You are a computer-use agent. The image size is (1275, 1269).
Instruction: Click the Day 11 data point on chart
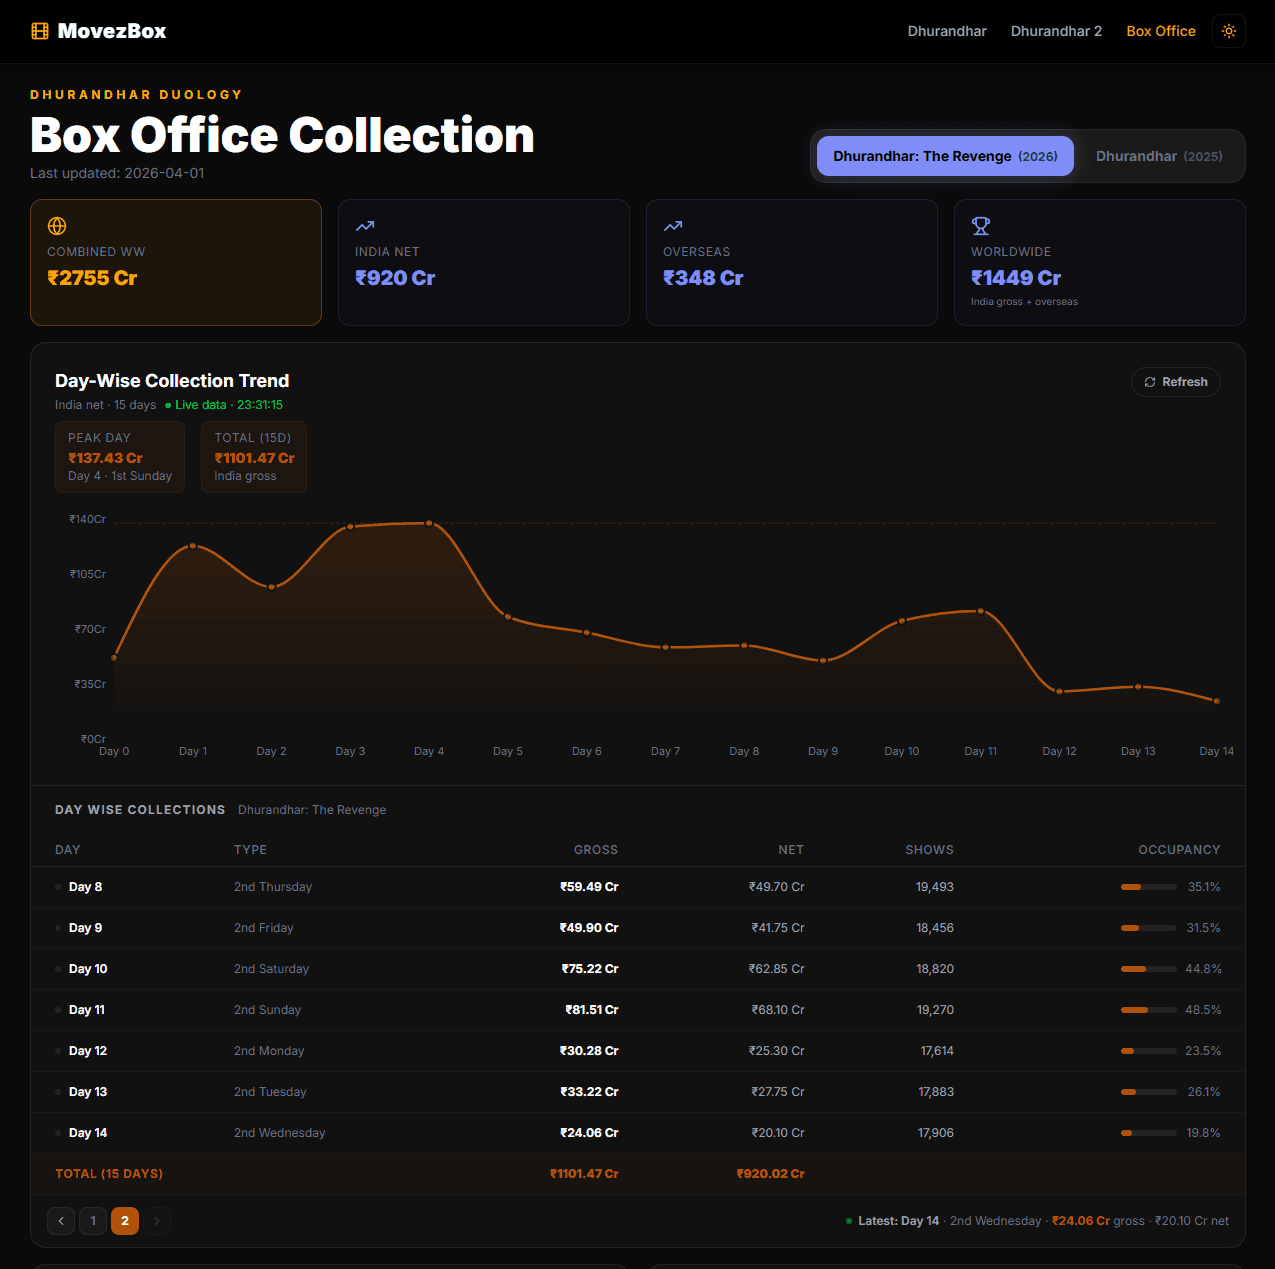[980, 611]
